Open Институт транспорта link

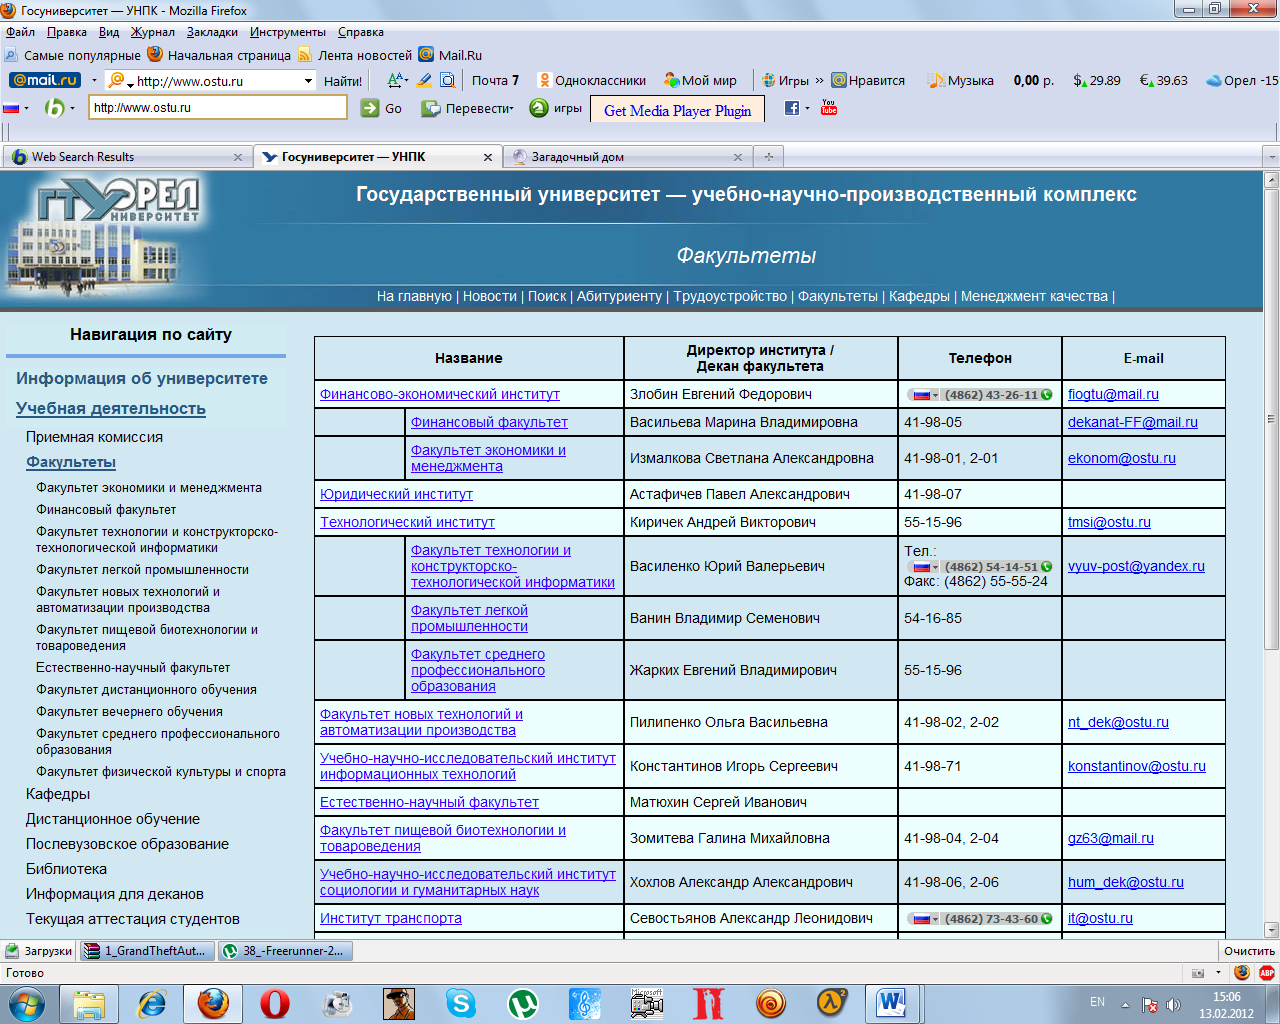click(391, 918)
